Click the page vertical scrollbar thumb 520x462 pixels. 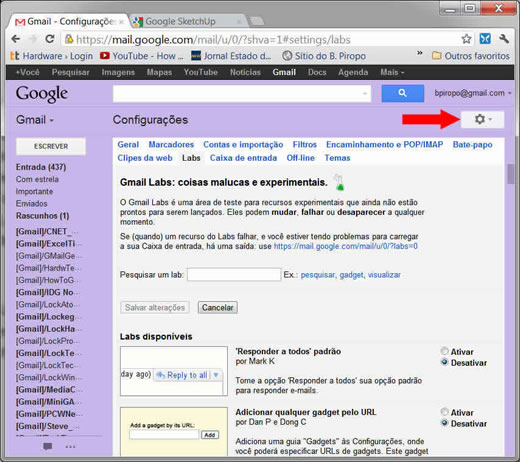511,174
